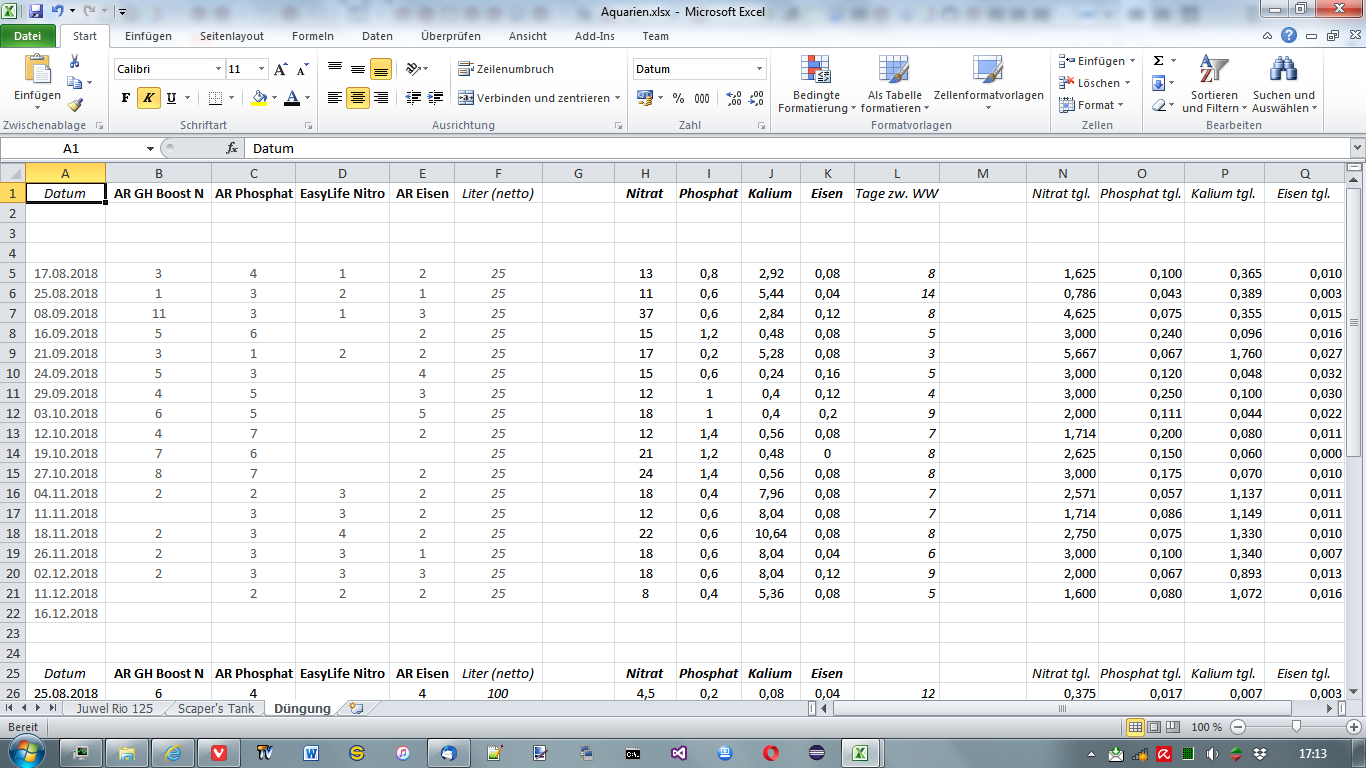Click the AutoSum sigma icon
1366x768 pixels.
point(1158,61)
